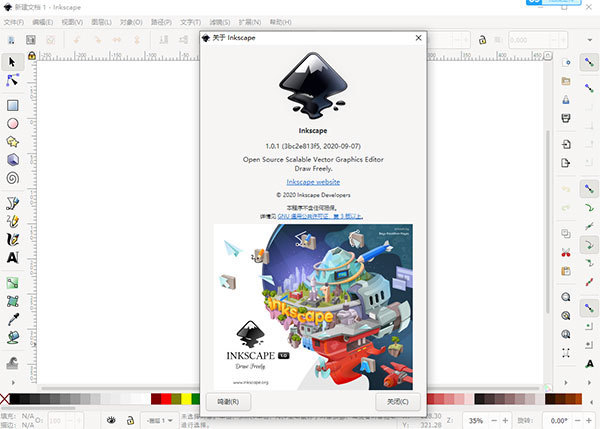Close the About Inkscape dialog with X
Image resolution: width=600 pixels, height=429 pixels.
(418, 38)
